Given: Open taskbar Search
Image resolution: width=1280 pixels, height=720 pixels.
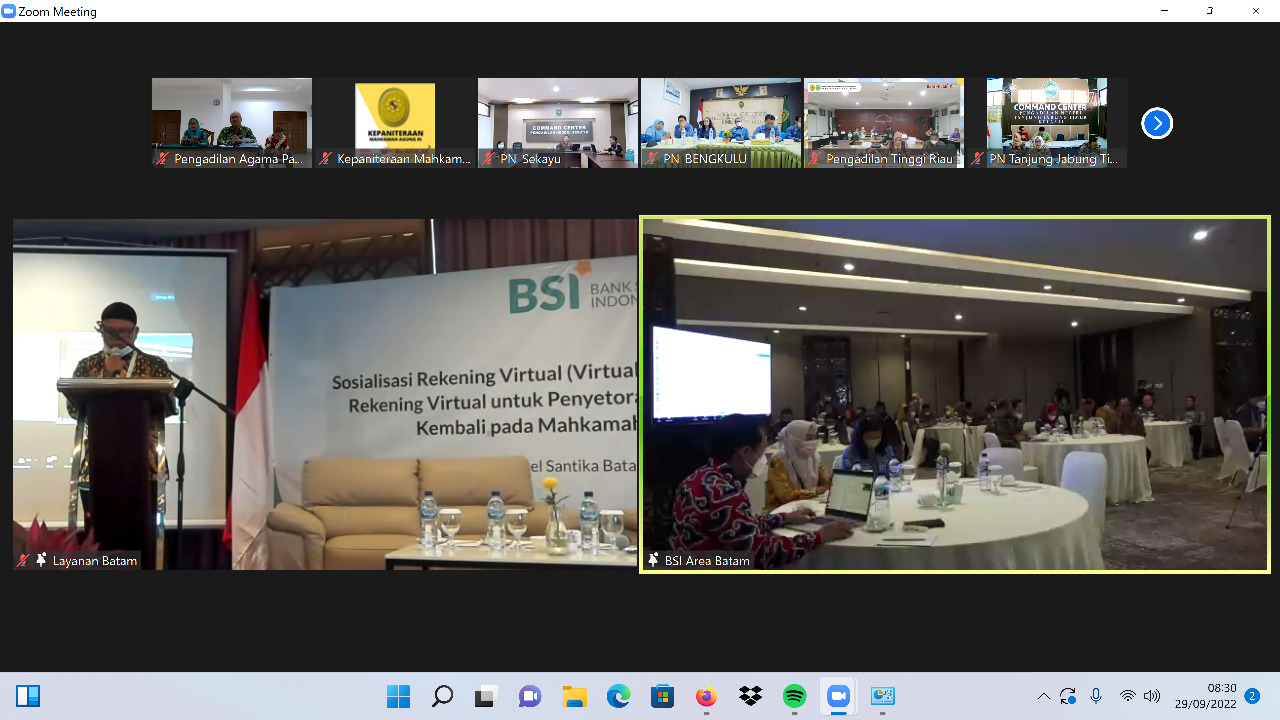Looking at the screenshot, I should 442,696.
